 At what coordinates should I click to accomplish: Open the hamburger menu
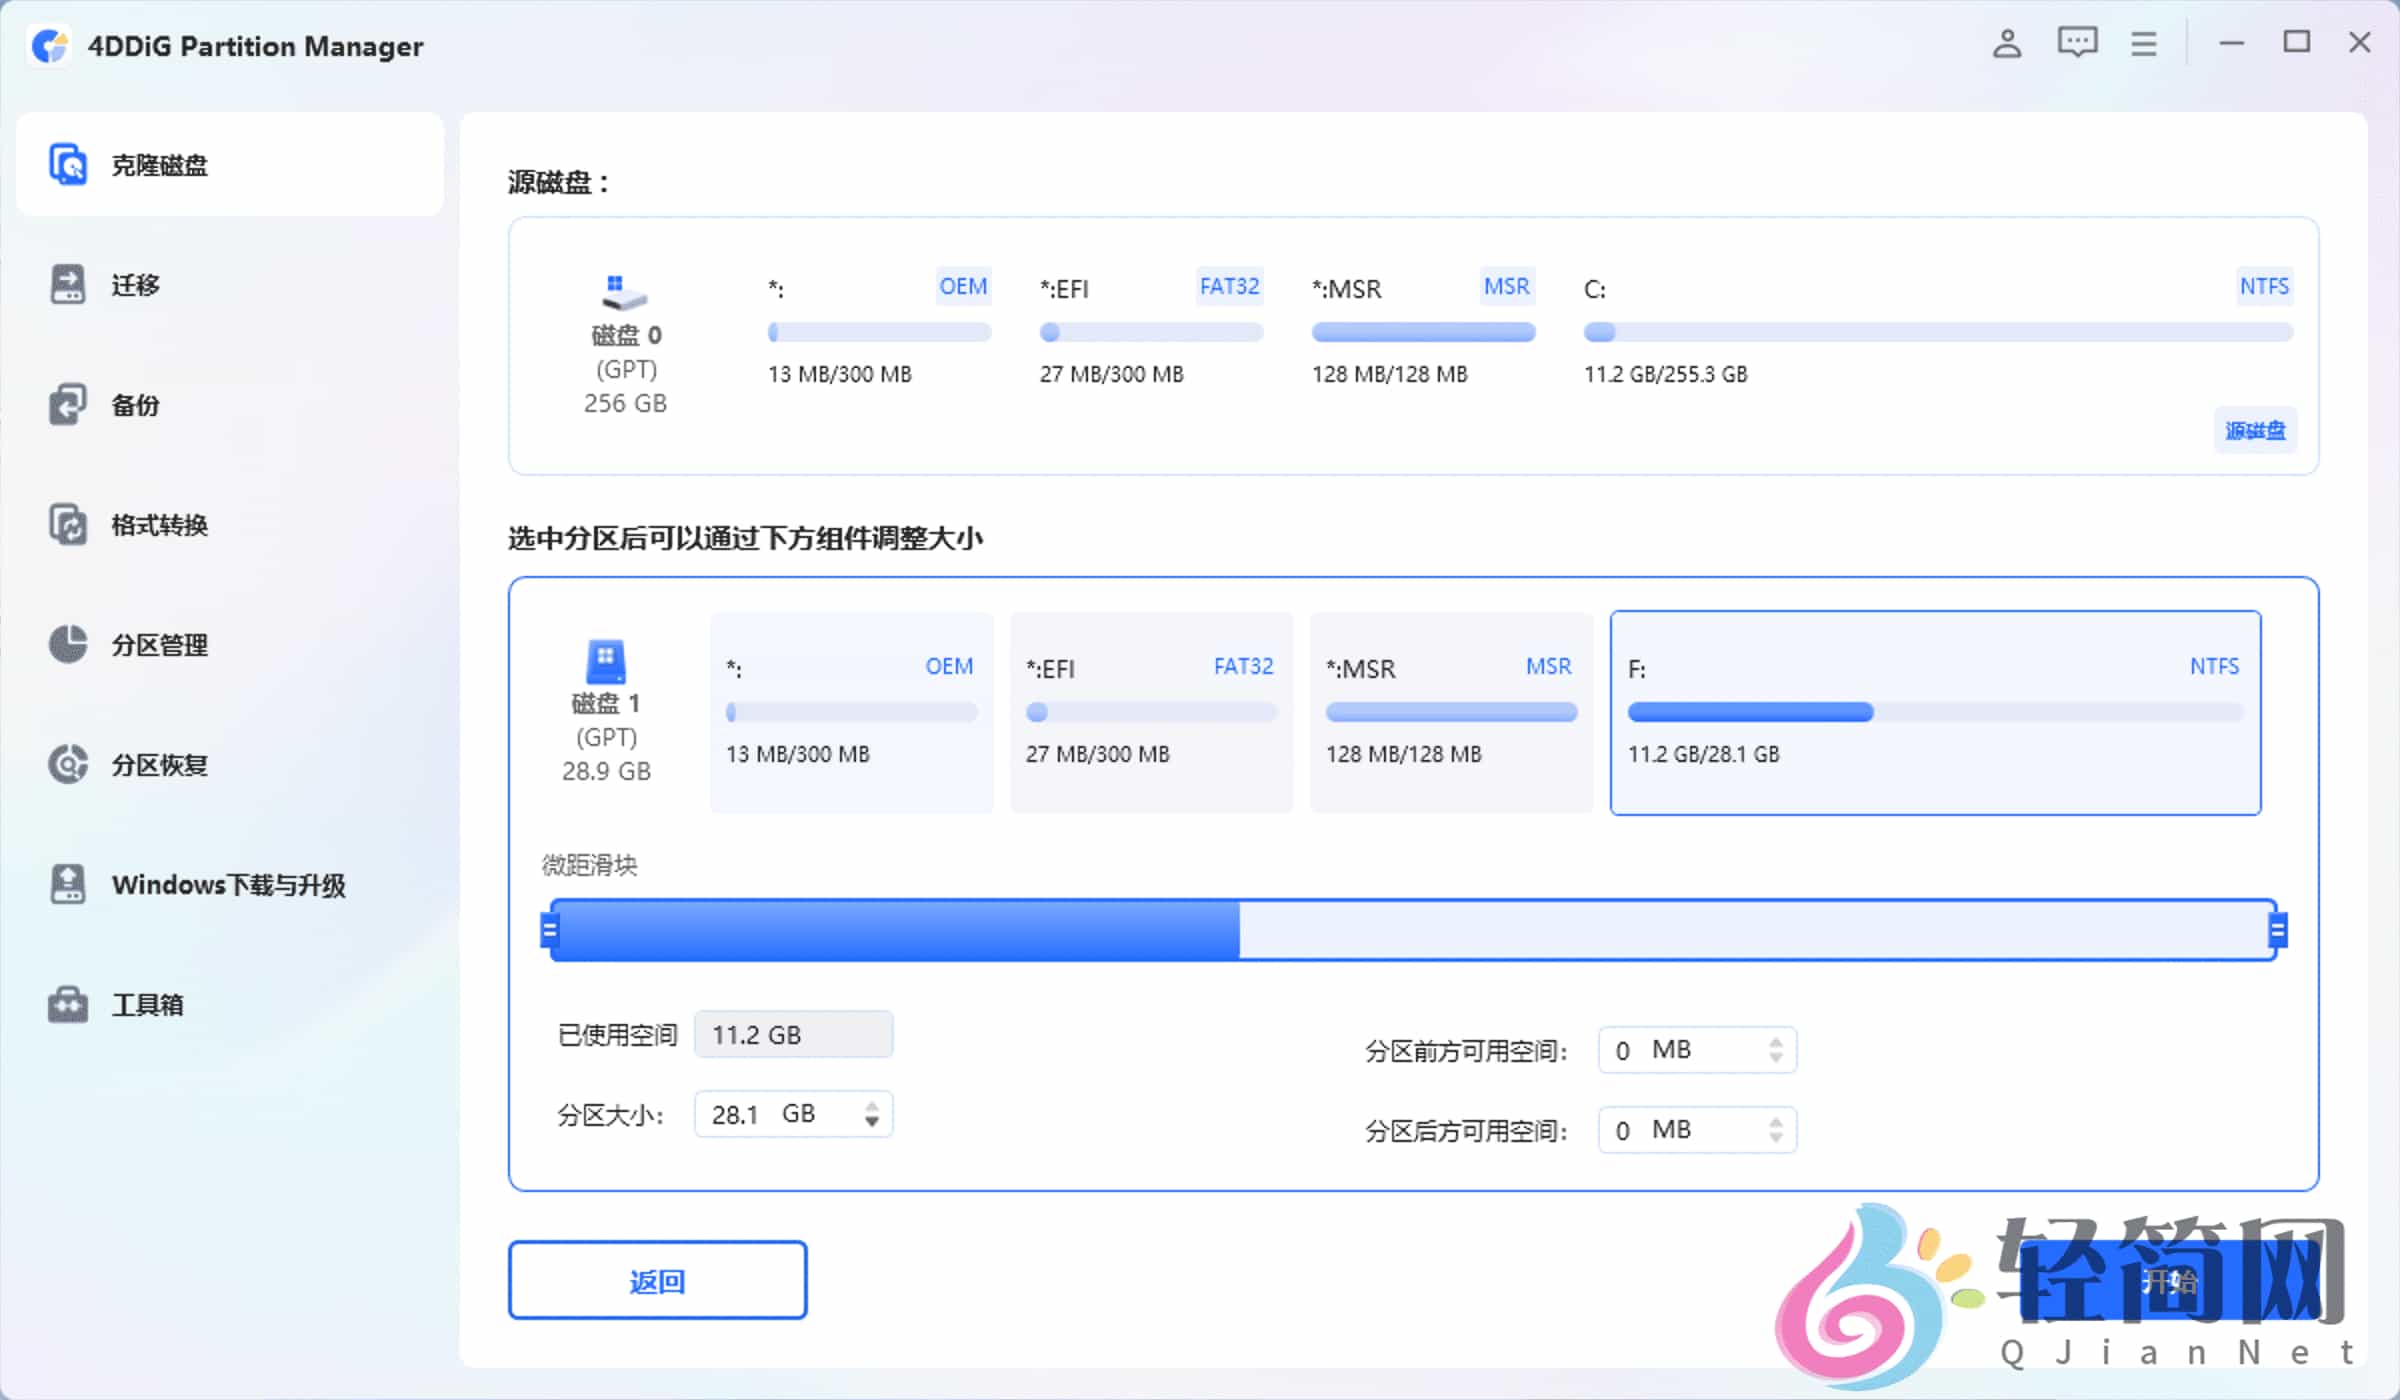[x=2143, y=43]
